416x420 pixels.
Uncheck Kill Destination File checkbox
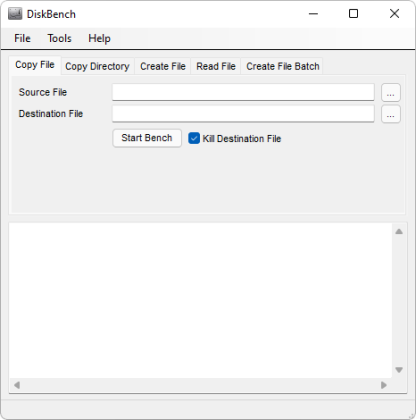pos(194,138)
